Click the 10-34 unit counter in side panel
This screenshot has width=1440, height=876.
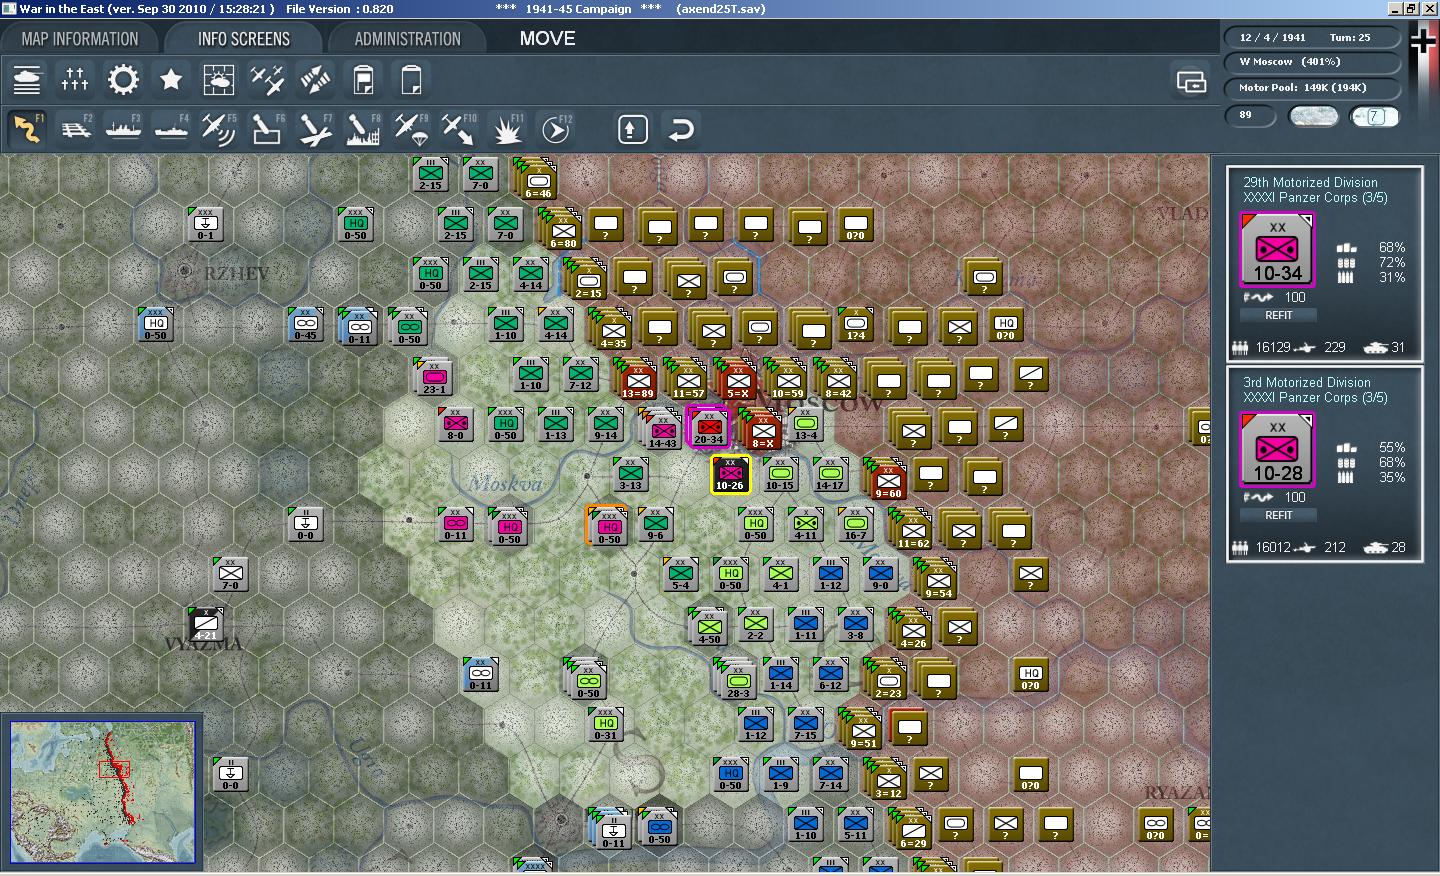1277,251
